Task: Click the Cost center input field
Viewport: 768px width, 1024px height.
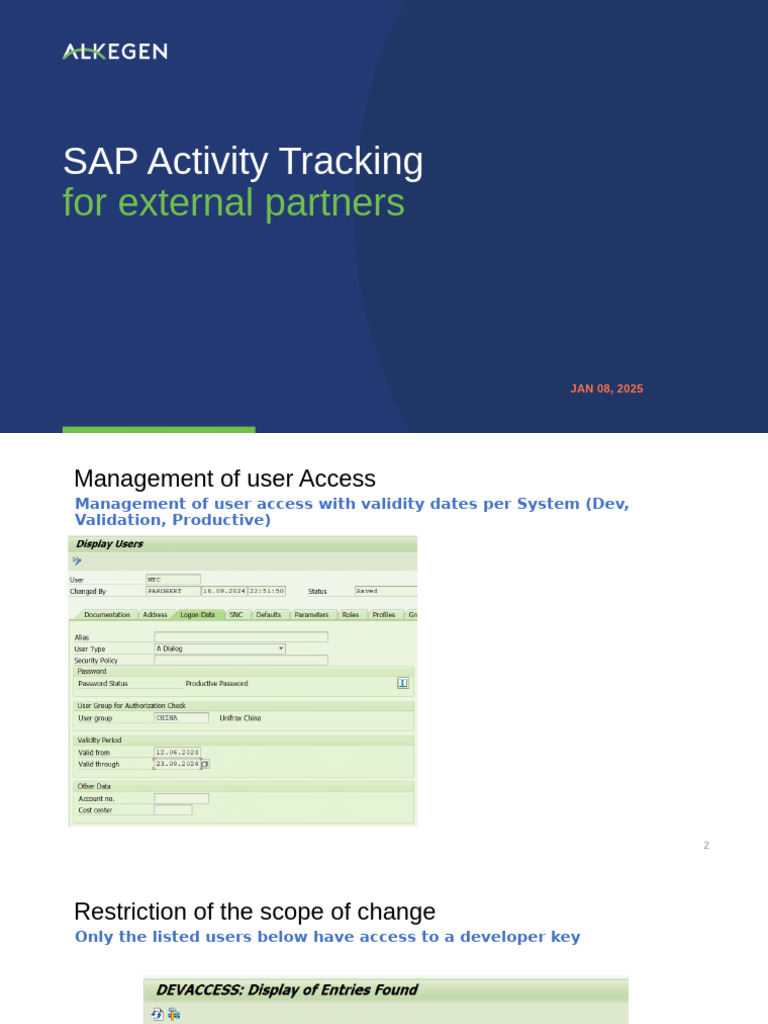Action: (x=173, y=810)
